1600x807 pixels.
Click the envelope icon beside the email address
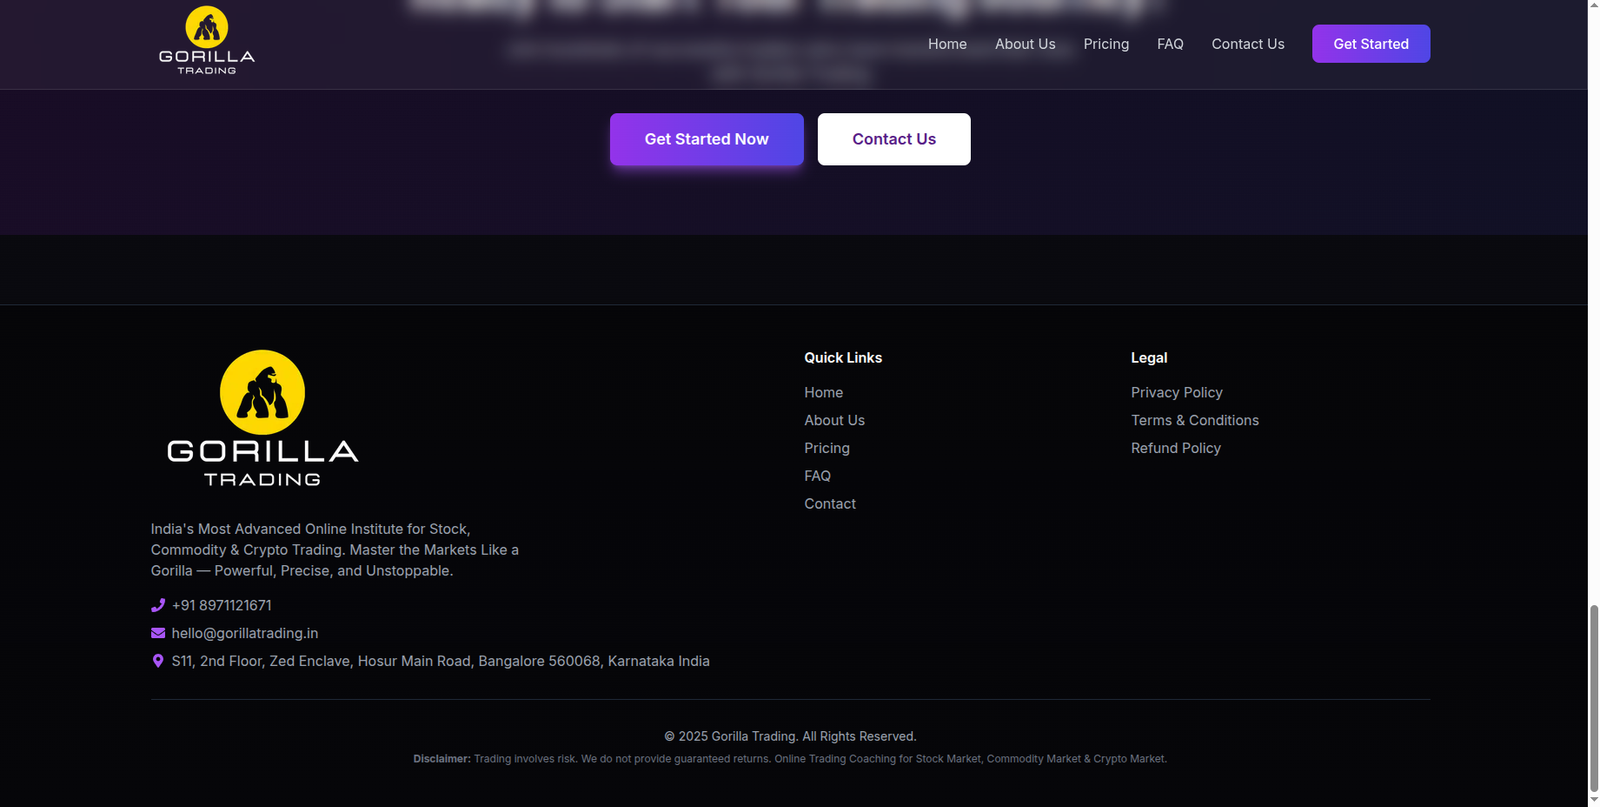pyautogui.click(x=158, y=633)
